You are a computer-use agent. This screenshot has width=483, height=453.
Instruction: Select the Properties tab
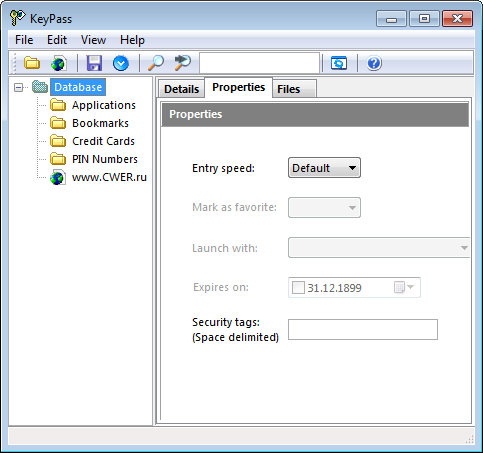(x=239, y=87)
